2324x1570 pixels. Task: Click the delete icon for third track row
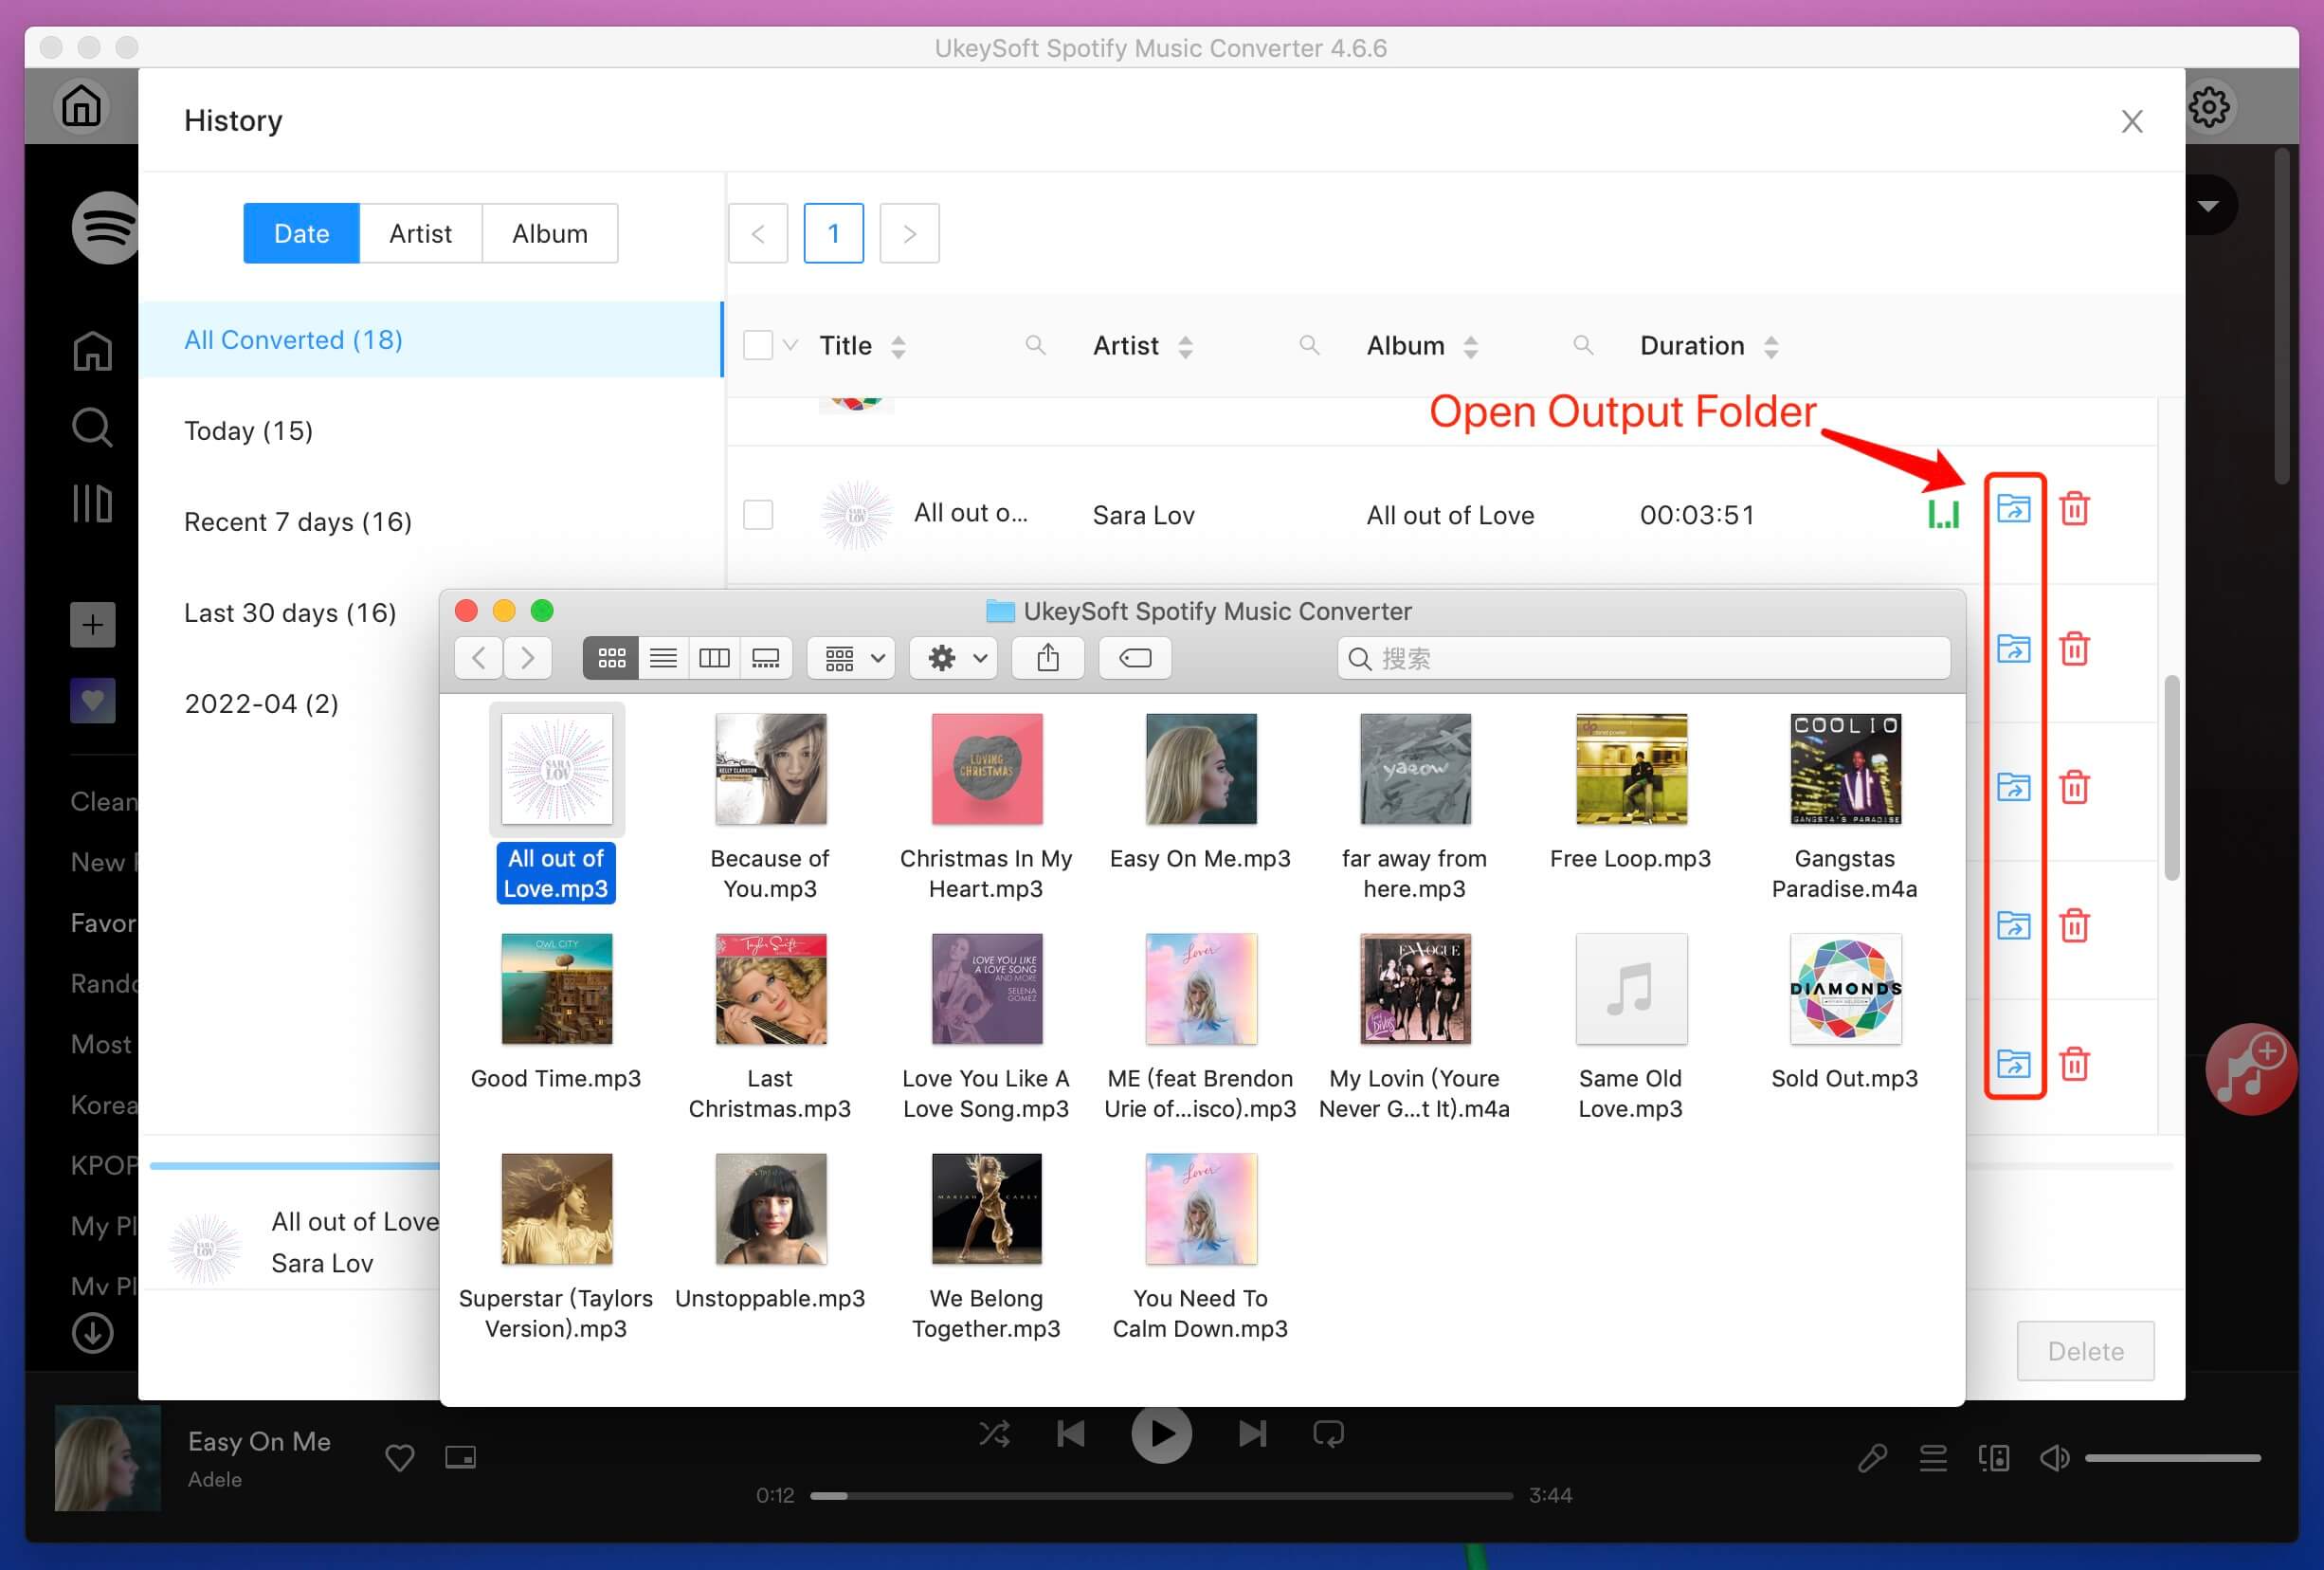pyautogui.click(x=2074, y=789)
